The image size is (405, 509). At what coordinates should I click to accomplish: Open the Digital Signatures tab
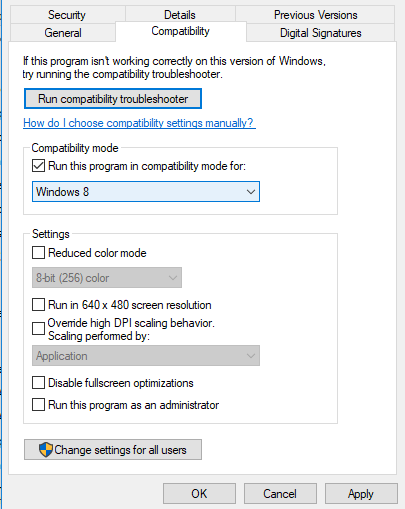pyautogui.click(x=321, y=33)
